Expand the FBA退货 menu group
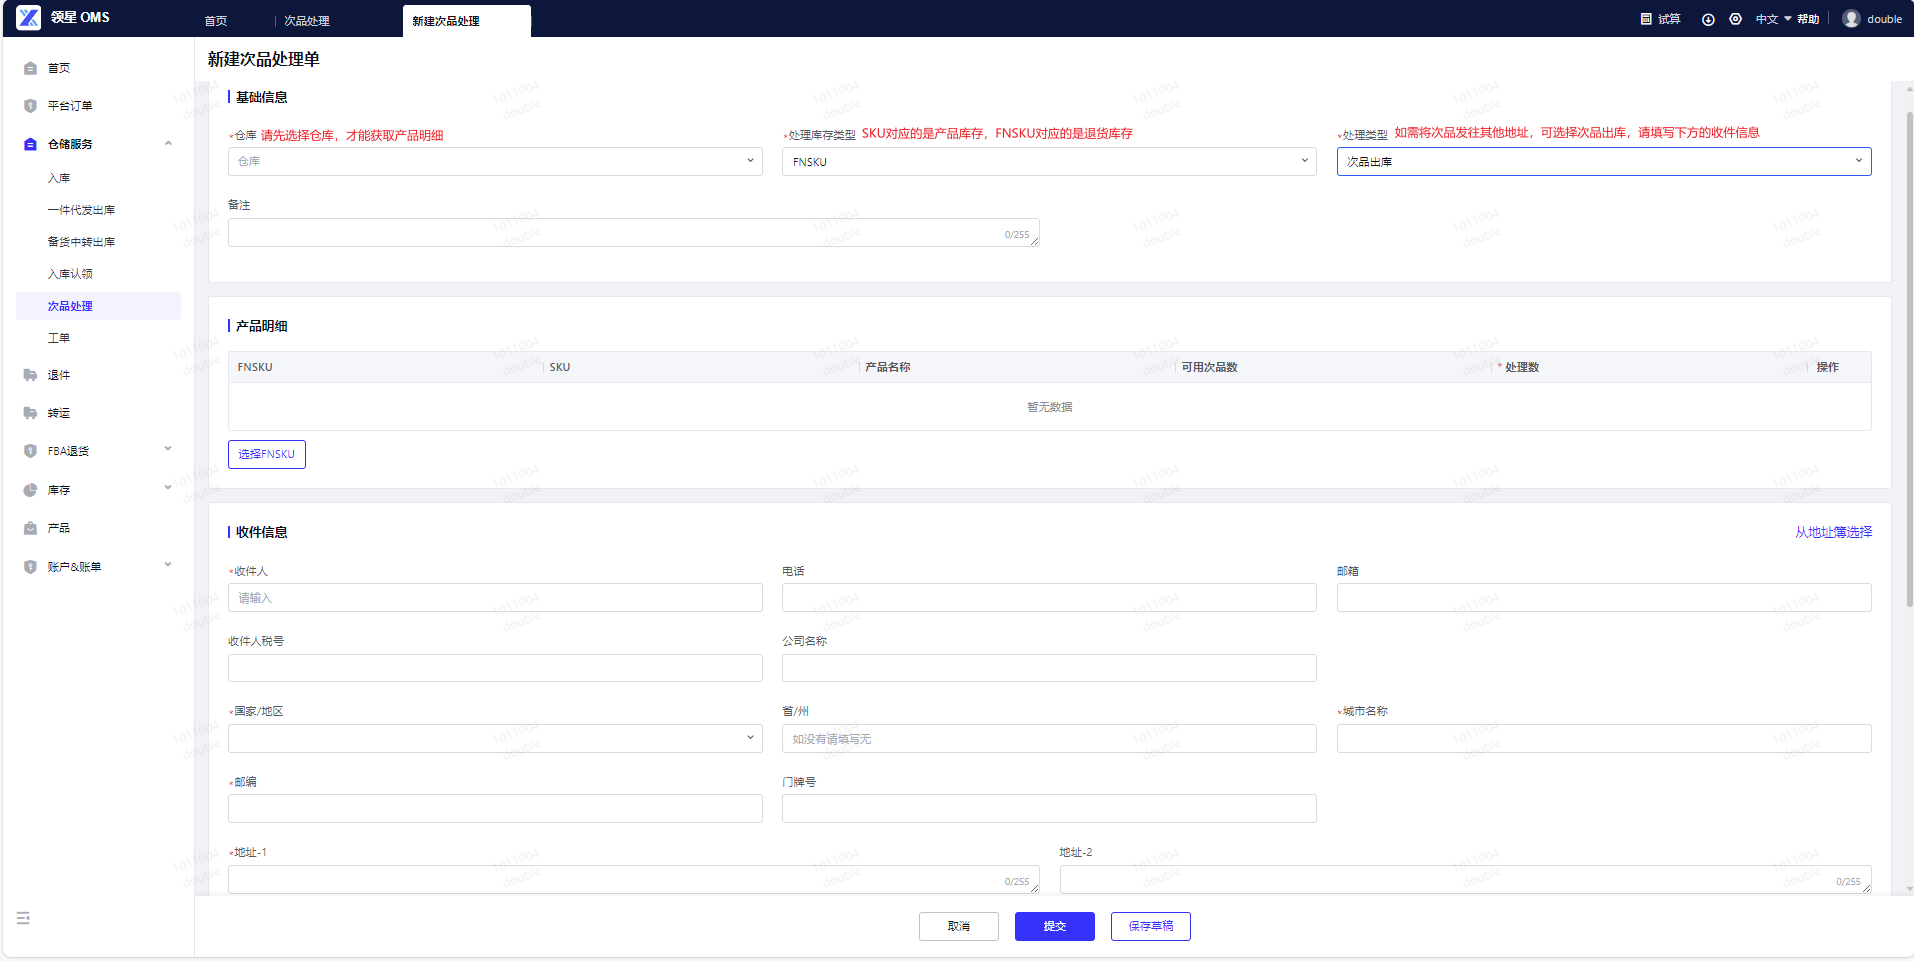The height and width of the screenshot is (961, 1914). pyautogui.click(x=168, y=449)
